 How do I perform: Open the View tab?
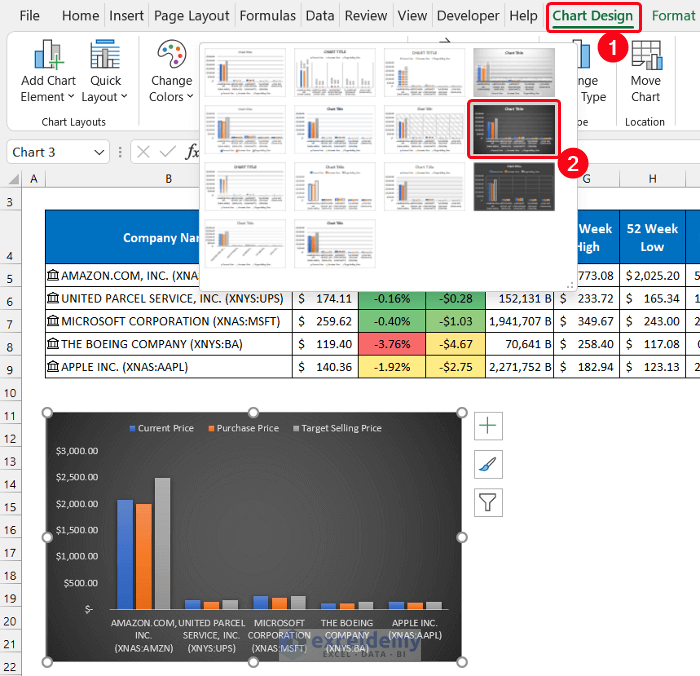[412, 16]
